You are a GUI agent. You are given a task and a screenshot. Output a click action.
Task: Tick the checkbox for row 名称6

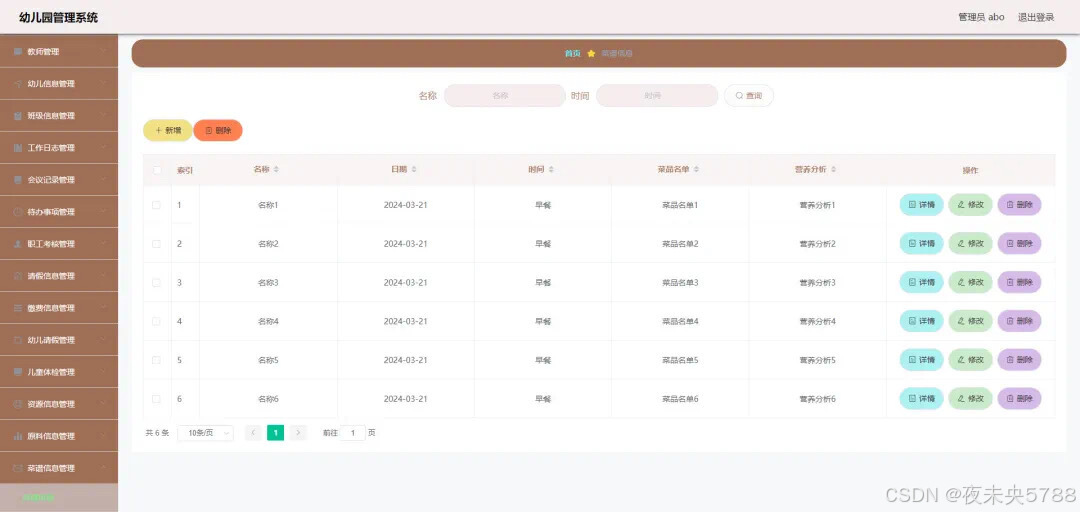156,399
